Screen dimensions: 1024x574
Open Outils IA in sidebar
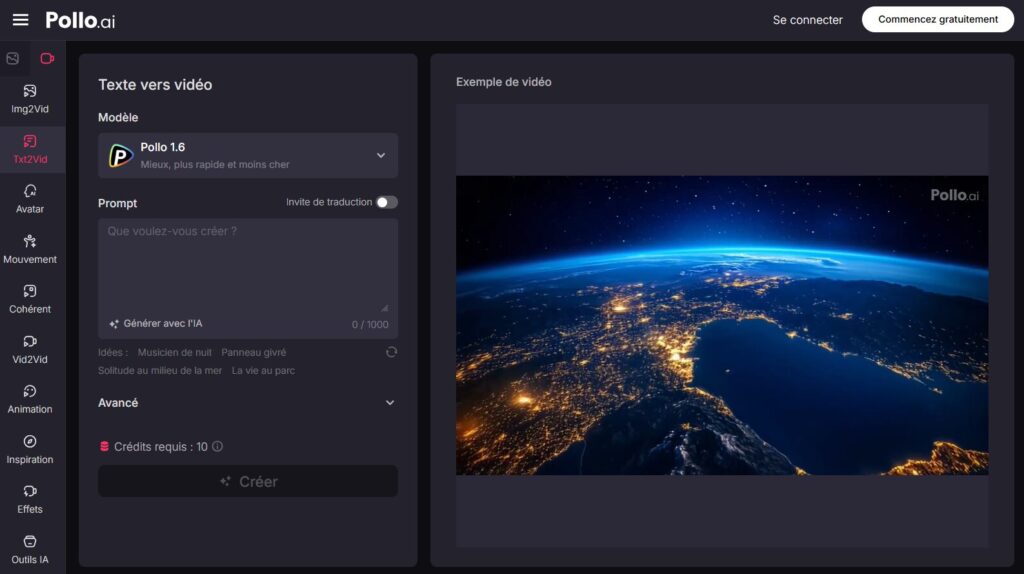[30, 549]
